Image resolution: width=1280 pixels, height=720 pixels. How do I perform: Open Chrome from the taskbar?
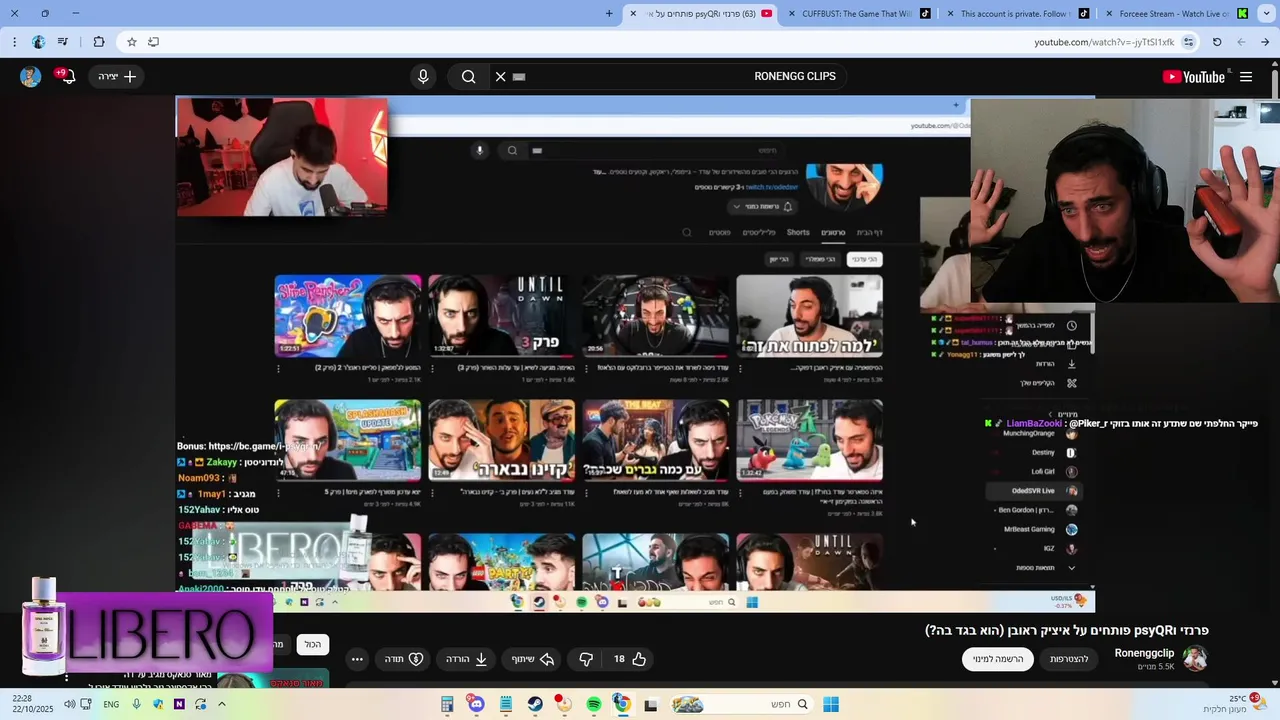[621, 704]
